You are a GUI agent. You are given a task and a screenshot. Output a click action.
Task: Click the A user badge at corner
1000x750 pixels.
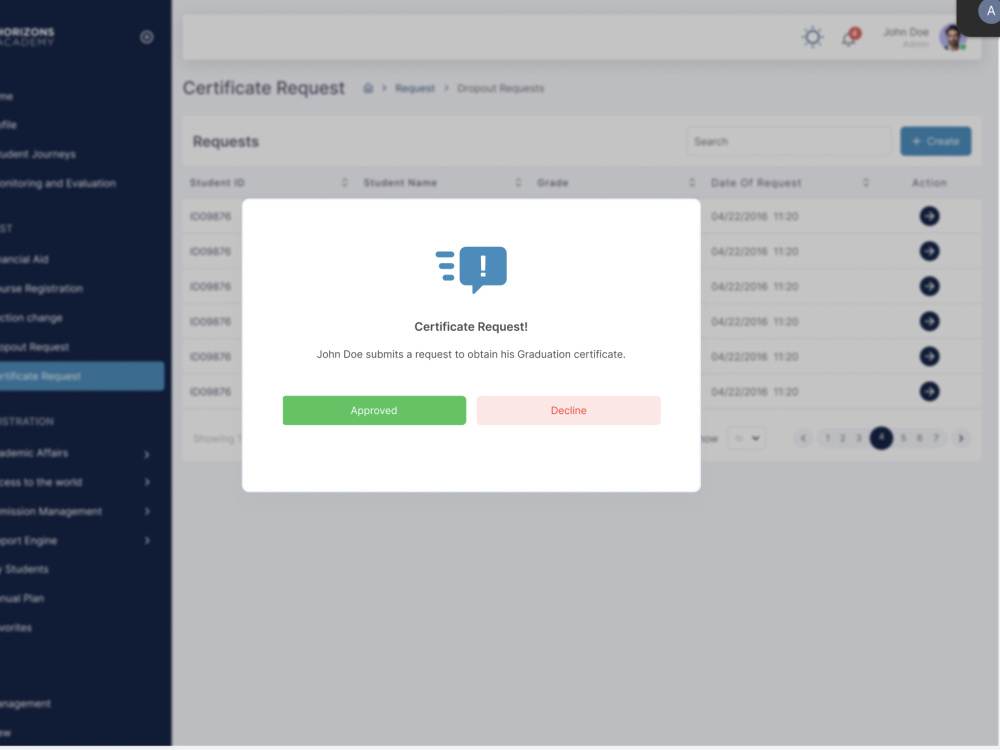tap(989, 11)
